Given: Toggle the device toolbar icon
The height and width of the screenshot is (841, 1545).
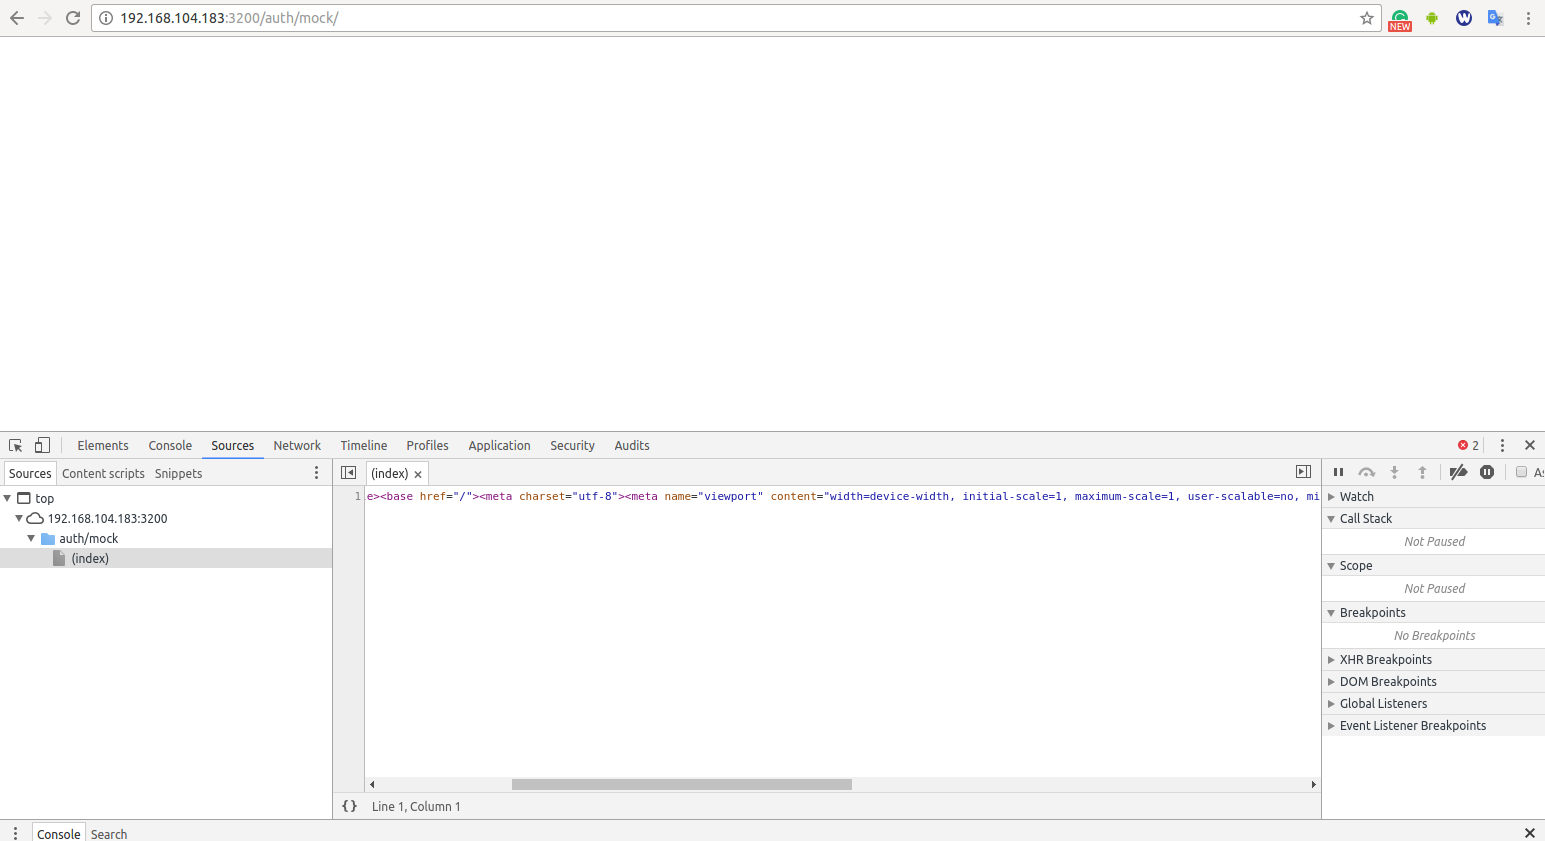Looking at the screenshot, I should 41,444.
